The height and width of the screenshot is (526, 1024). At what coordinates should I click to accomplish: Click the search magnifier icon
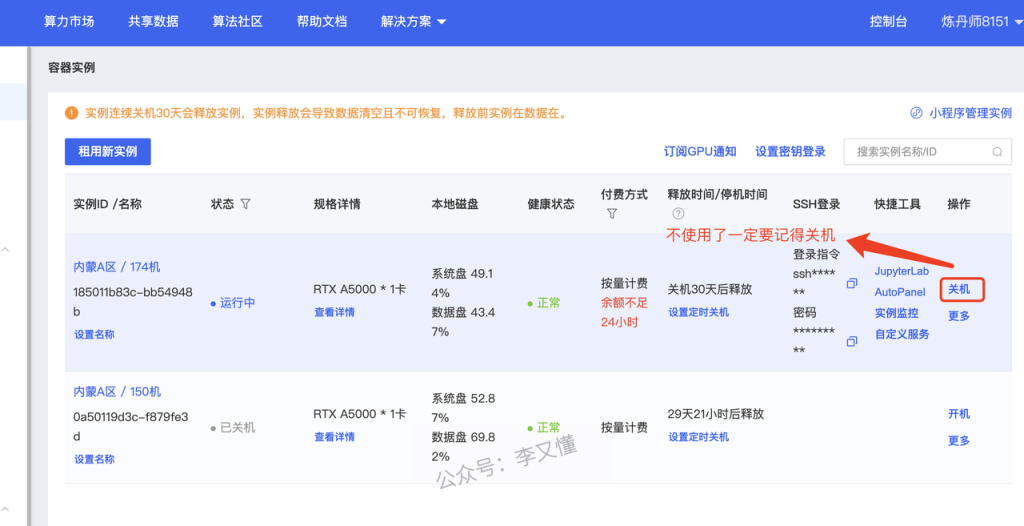point(997,152)
